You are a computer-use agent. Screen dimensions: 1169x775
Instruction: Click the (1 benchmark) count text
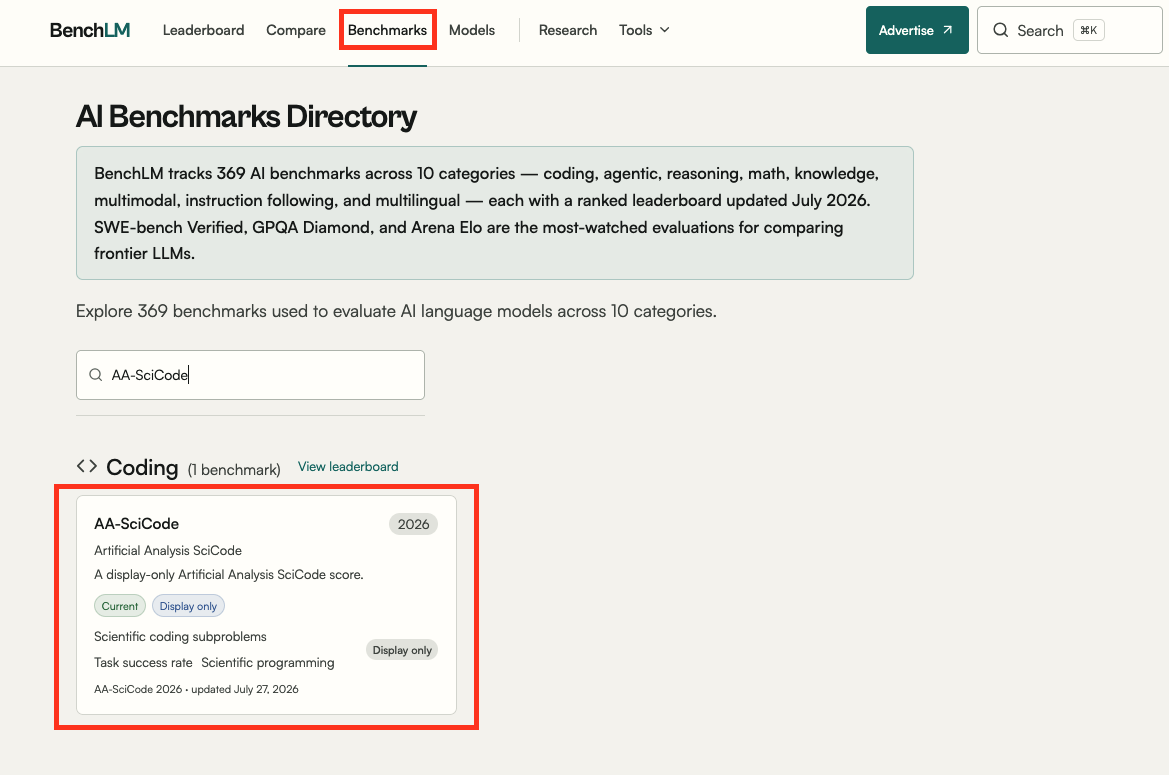click(234, 469)
